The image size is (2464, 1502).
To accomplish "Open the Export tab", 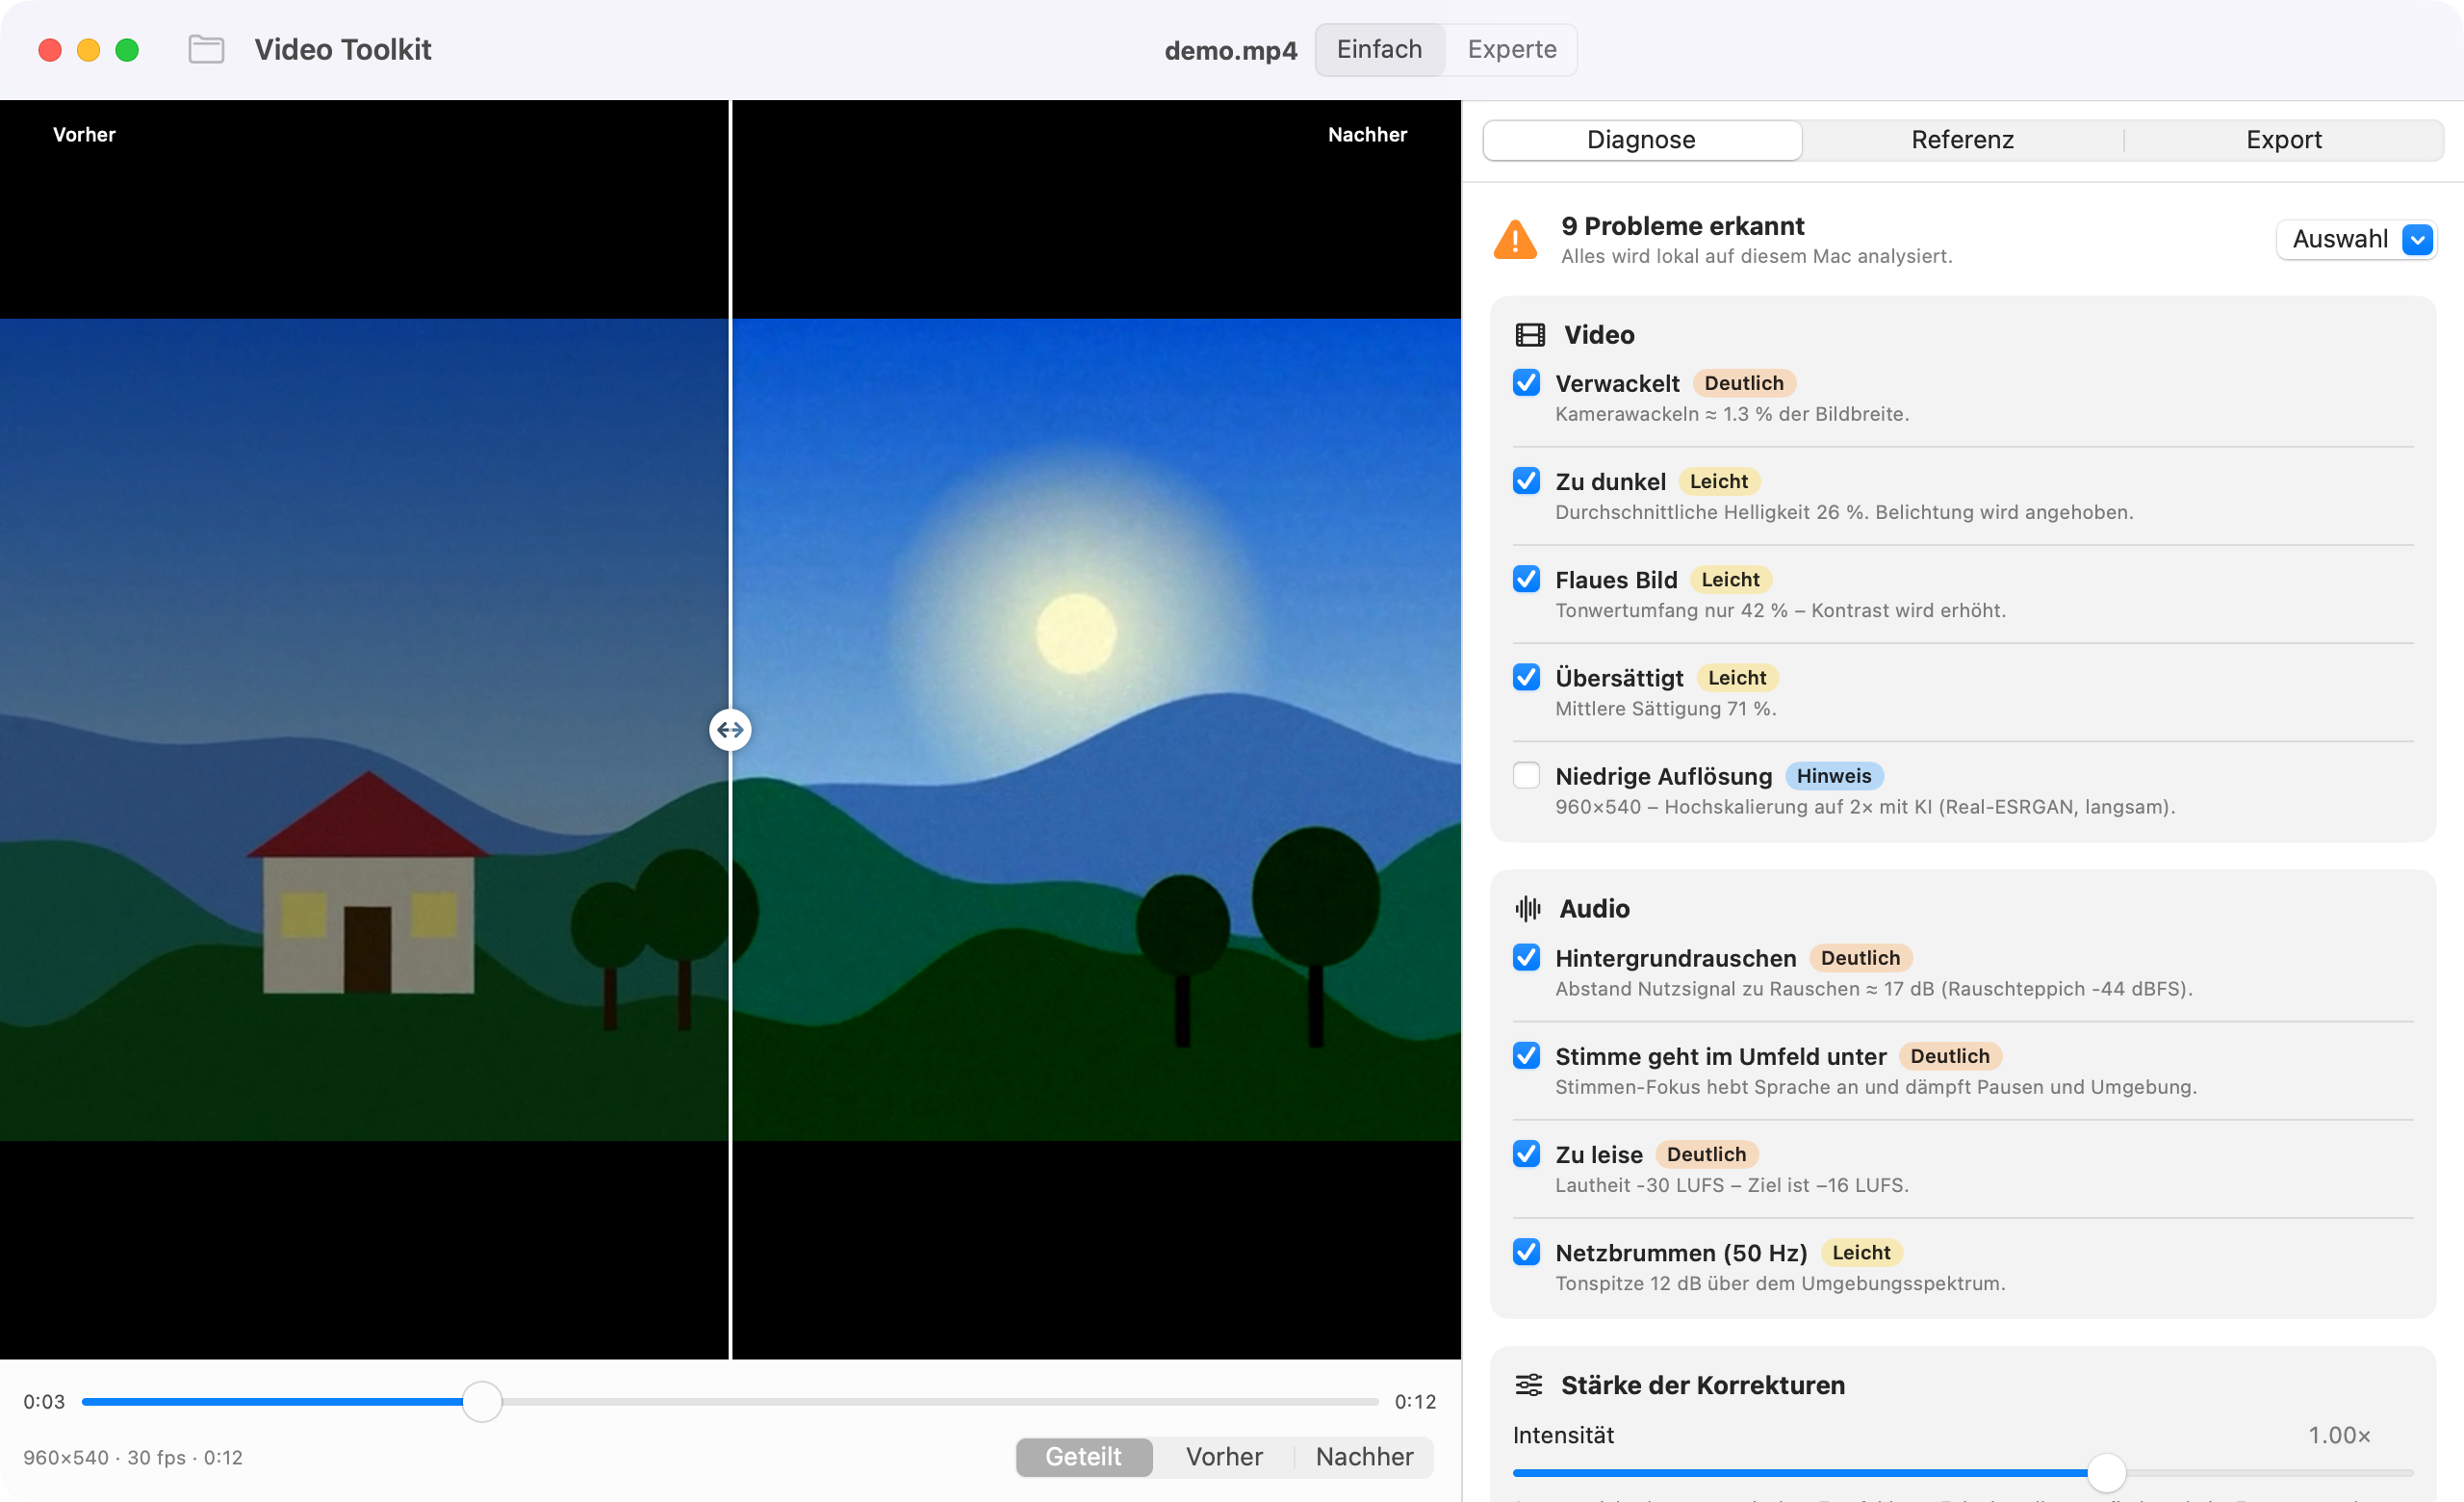I will pos(2283,140).
